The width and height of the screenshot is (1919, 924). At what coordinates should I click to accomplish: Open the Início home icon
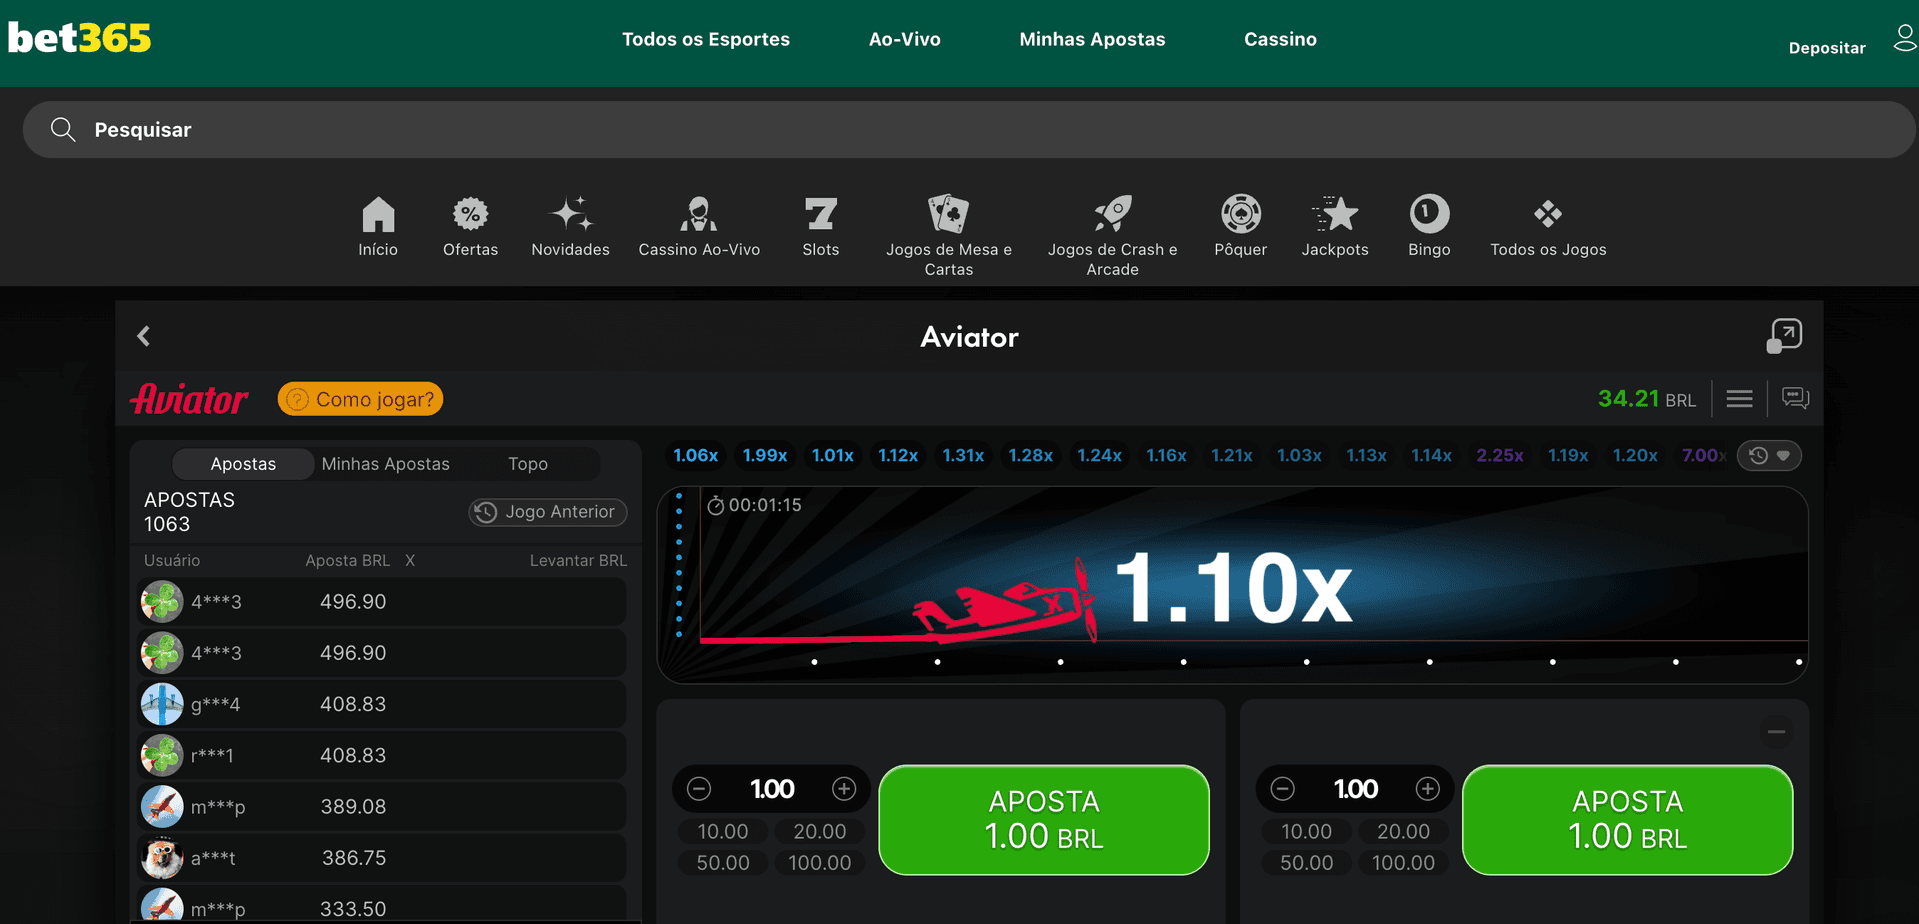(x=378, y=214)
